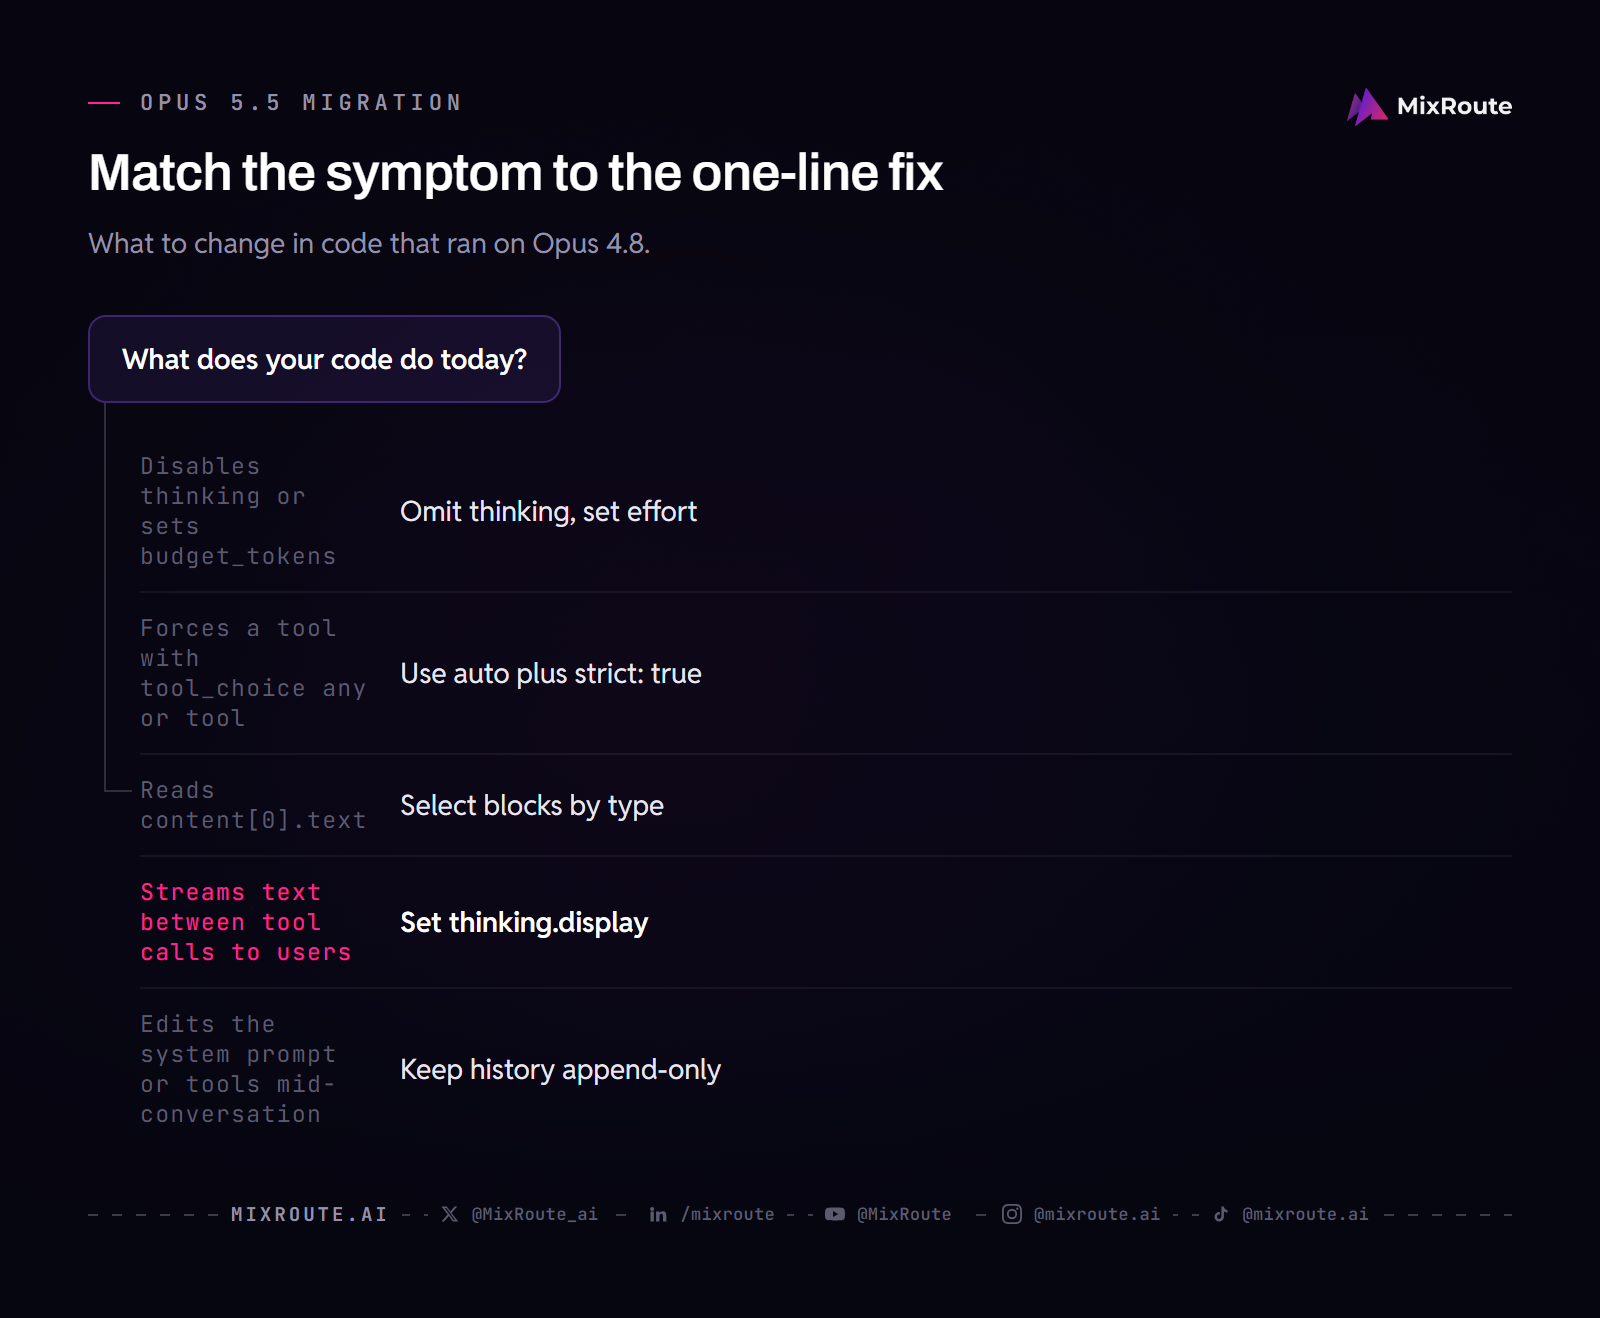Select "Disables thinking or sets budget_tokens" symptom
1600x1318 pixels.
pos(238,511)
